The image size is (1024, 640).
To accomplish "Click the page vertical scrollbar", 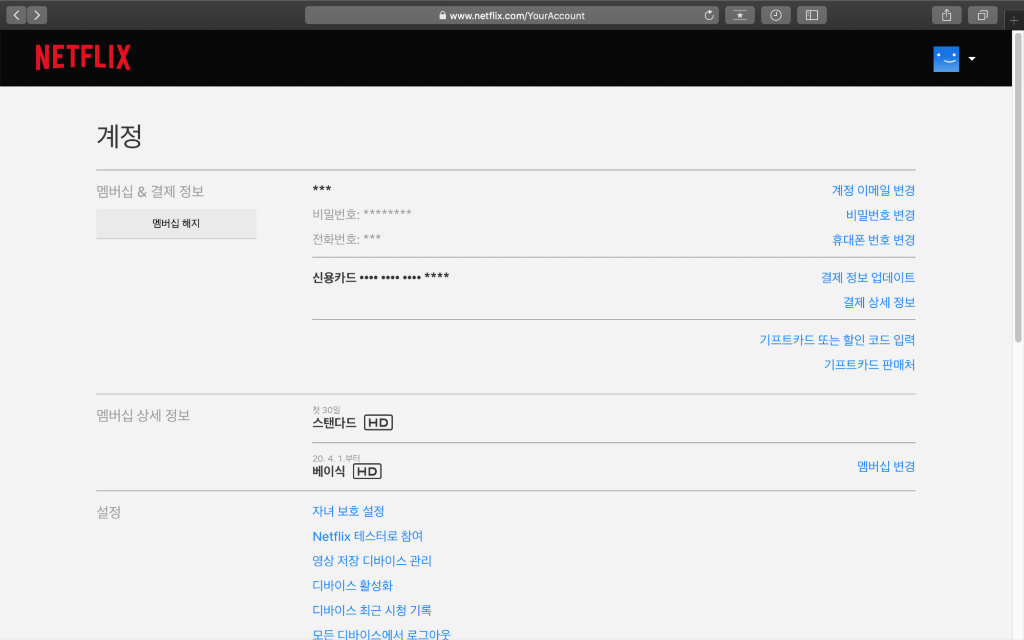I will pos(1017,187).
